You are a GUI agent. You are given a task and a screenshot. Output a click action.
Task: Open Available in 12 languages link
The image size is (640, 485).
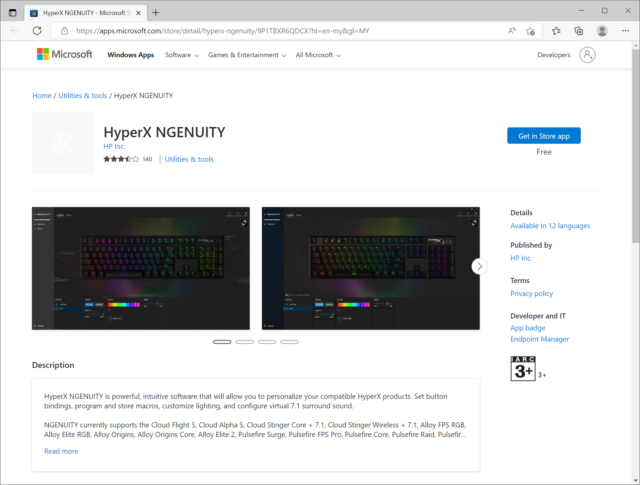click(550, 226)
